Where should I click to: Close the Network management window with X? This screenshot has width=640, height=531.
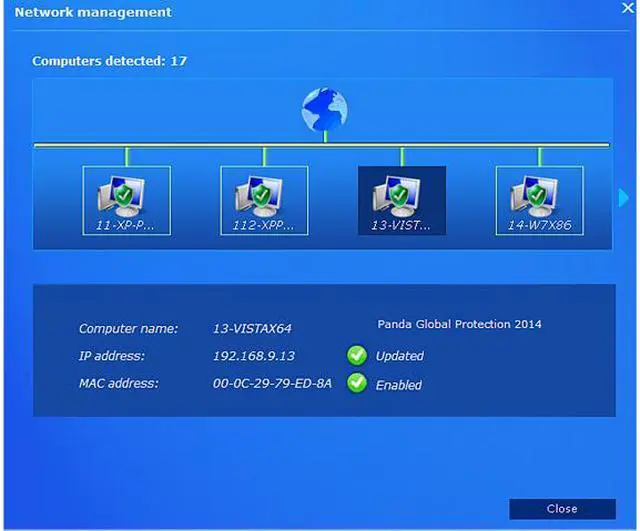[628, 7]
